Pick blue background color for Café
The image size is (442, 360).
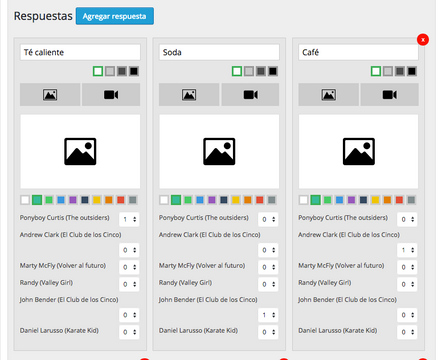pos(339,200)
